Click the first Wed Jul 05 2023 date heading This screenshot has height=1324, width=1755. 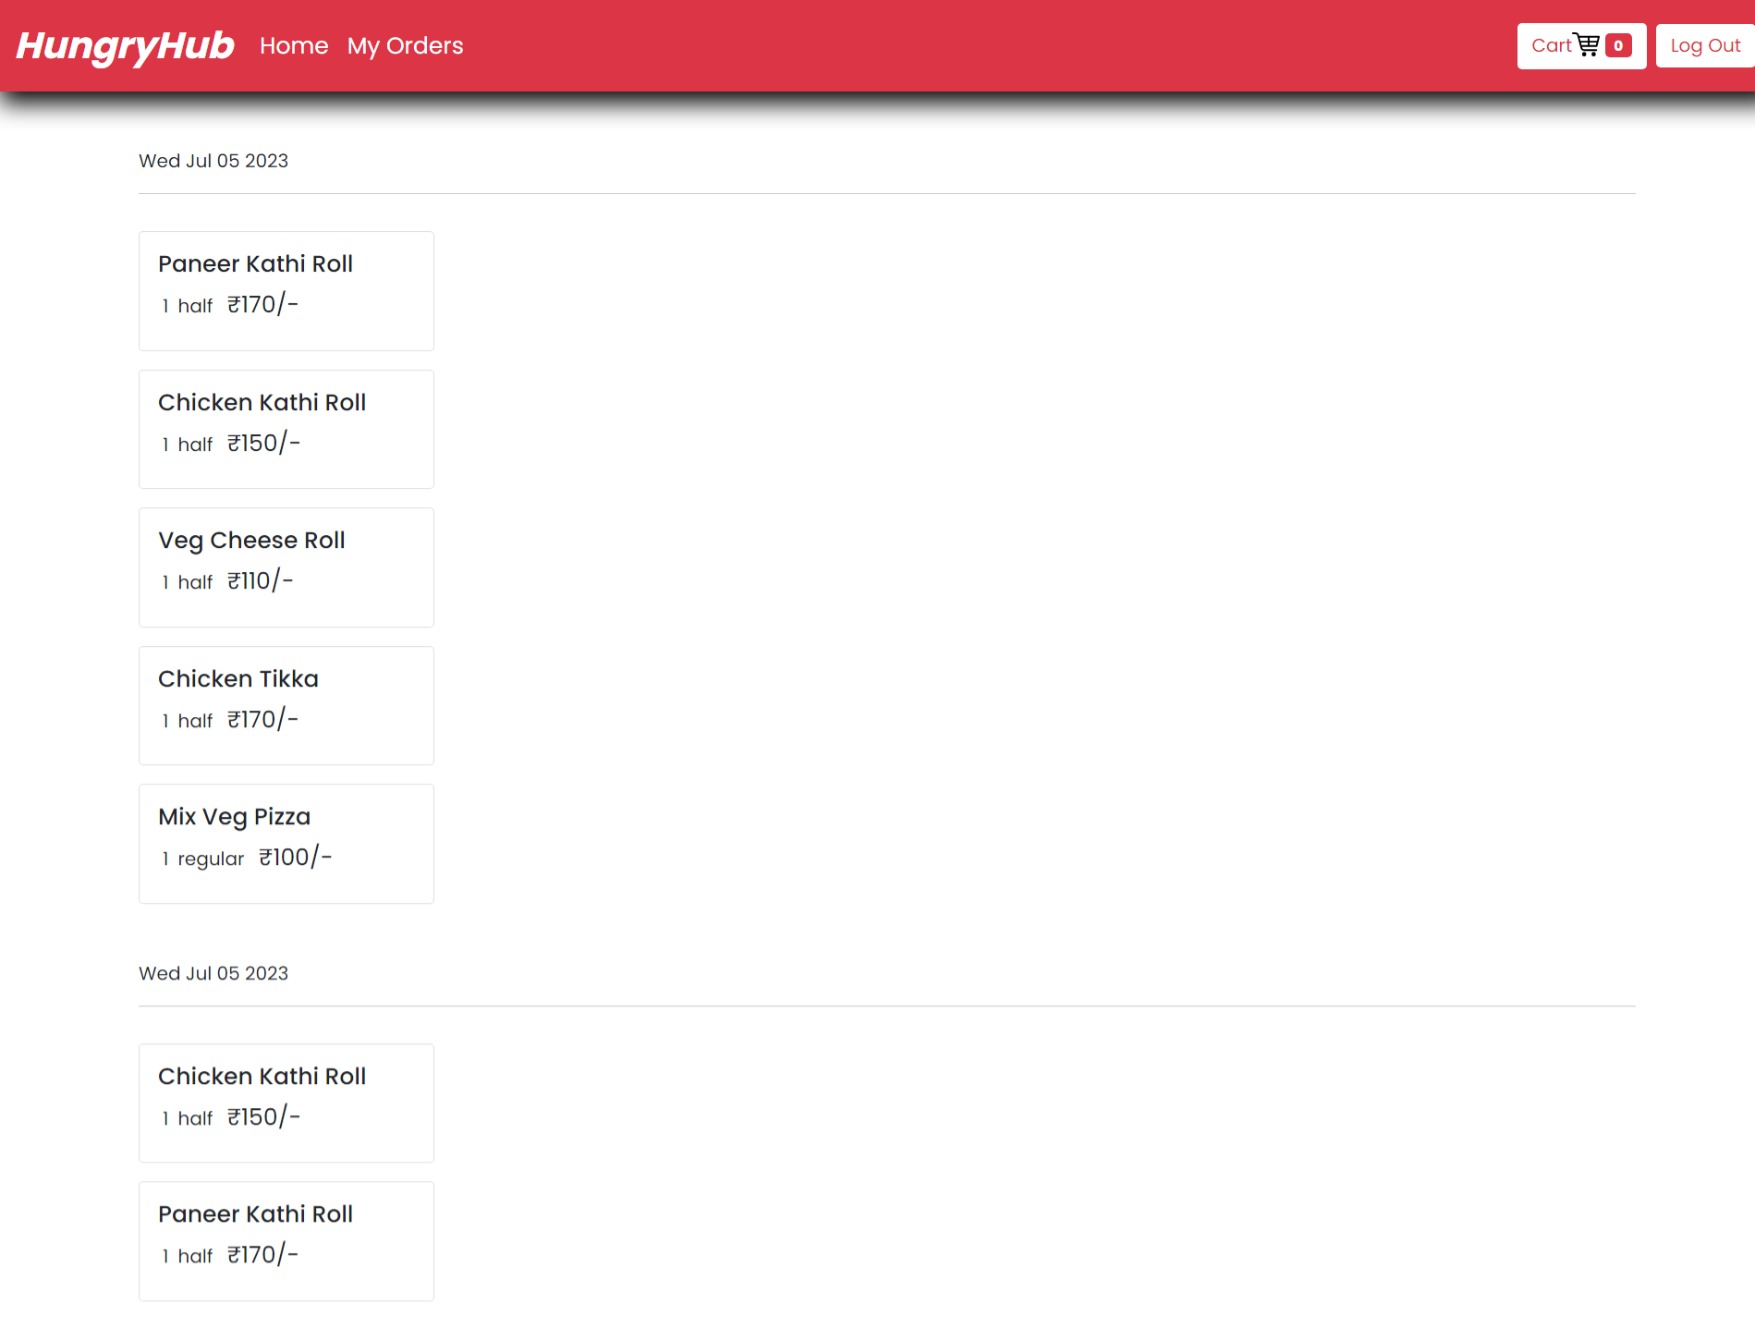coord(212,160)
